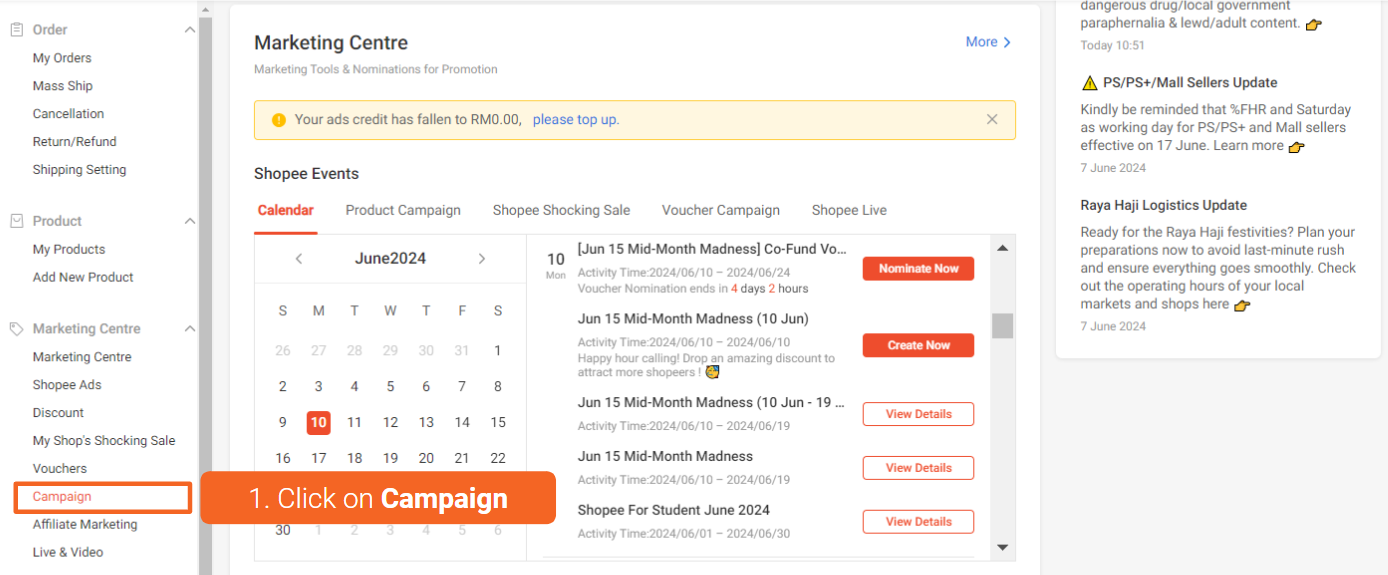Open Discount in sidebar
This screenshot has width=1388, height=575.
tap(58, 413)
